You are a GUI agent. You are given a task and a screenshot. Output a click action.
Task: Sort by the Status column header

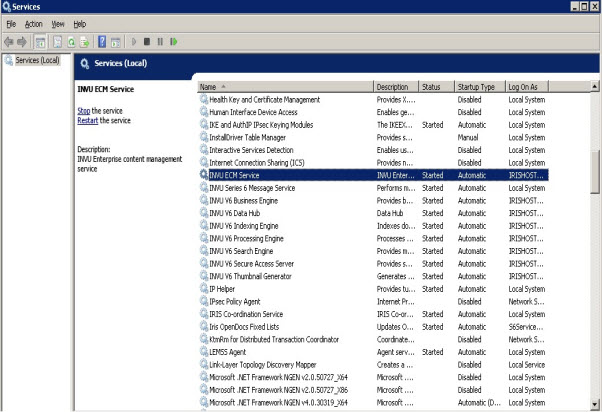click(437, 87)
